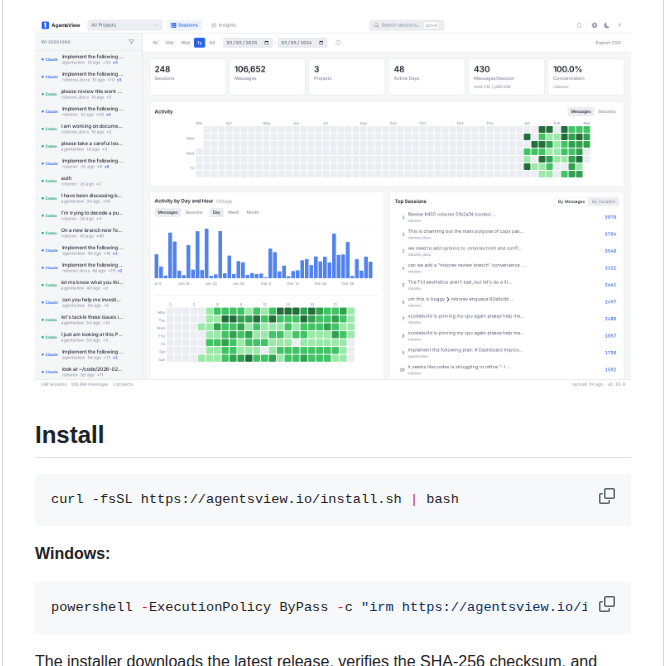Toggle dark mode with the moon icon
666x666 pixels.
click(607, 24)
